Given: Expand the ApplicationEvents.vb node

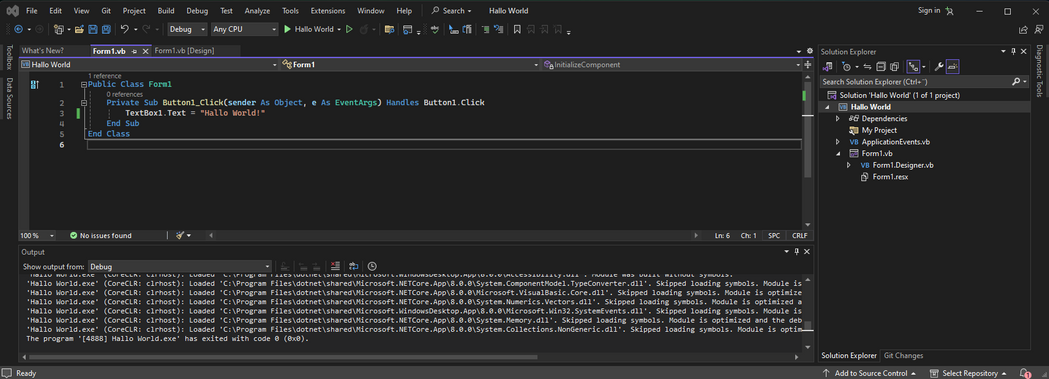Looking at the screenshot, I should (x=838, y=142).
